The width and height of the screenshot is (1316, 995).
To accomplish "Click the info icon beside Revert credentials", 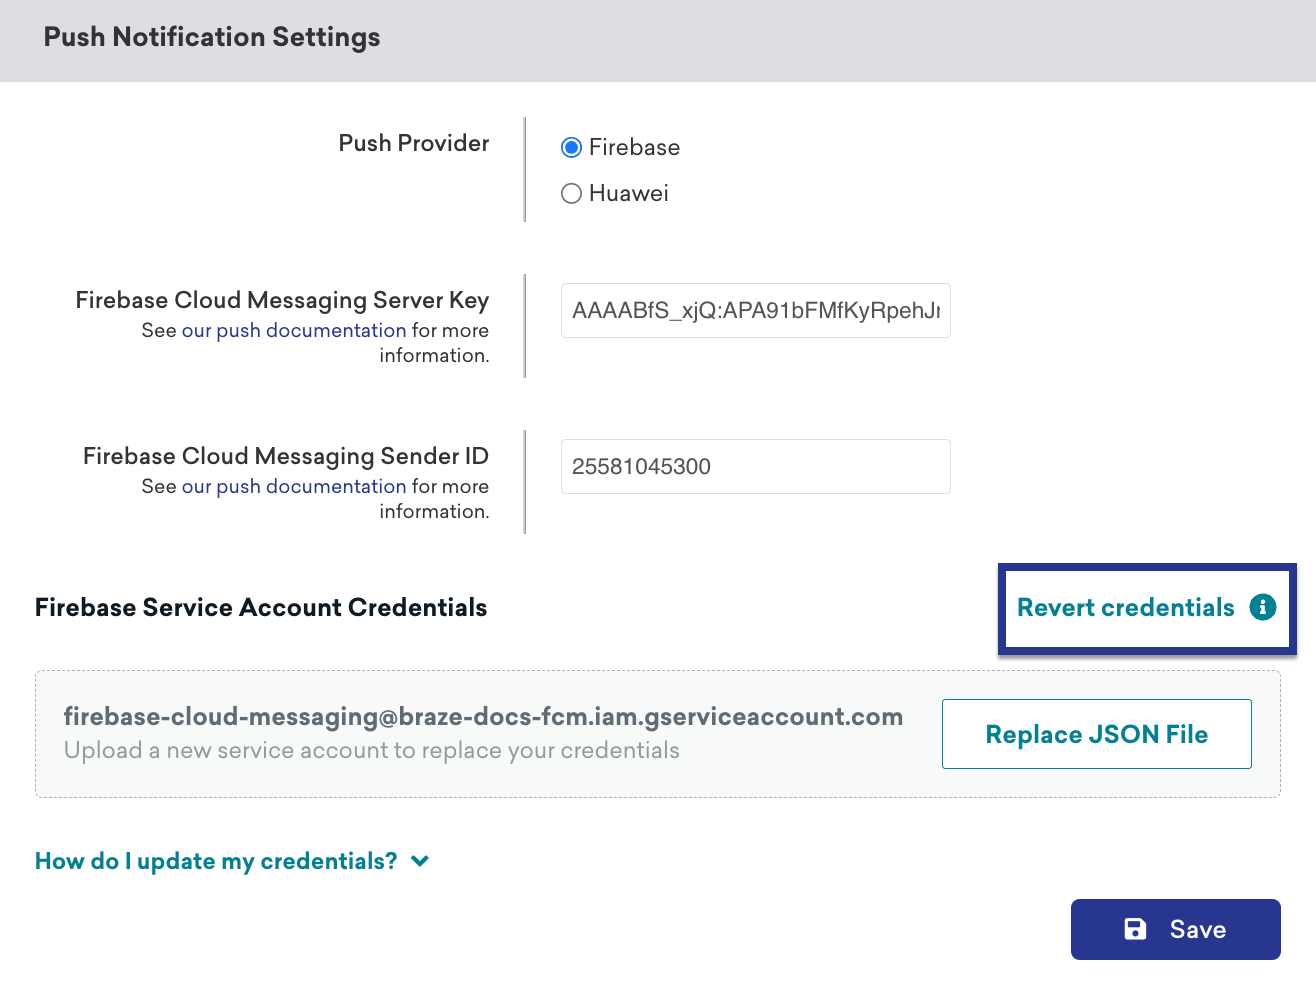I will [x=1265, y=607].
